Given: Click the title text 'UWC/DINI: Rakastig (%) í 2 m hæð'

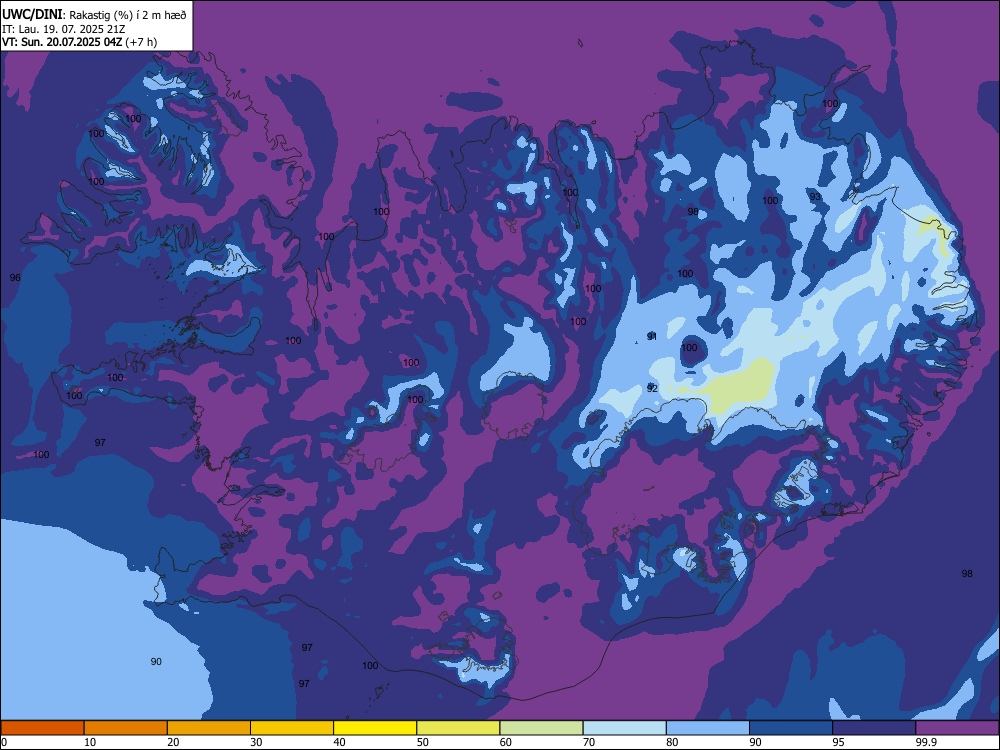Looking at the screenshot, I should coord(94,14).
